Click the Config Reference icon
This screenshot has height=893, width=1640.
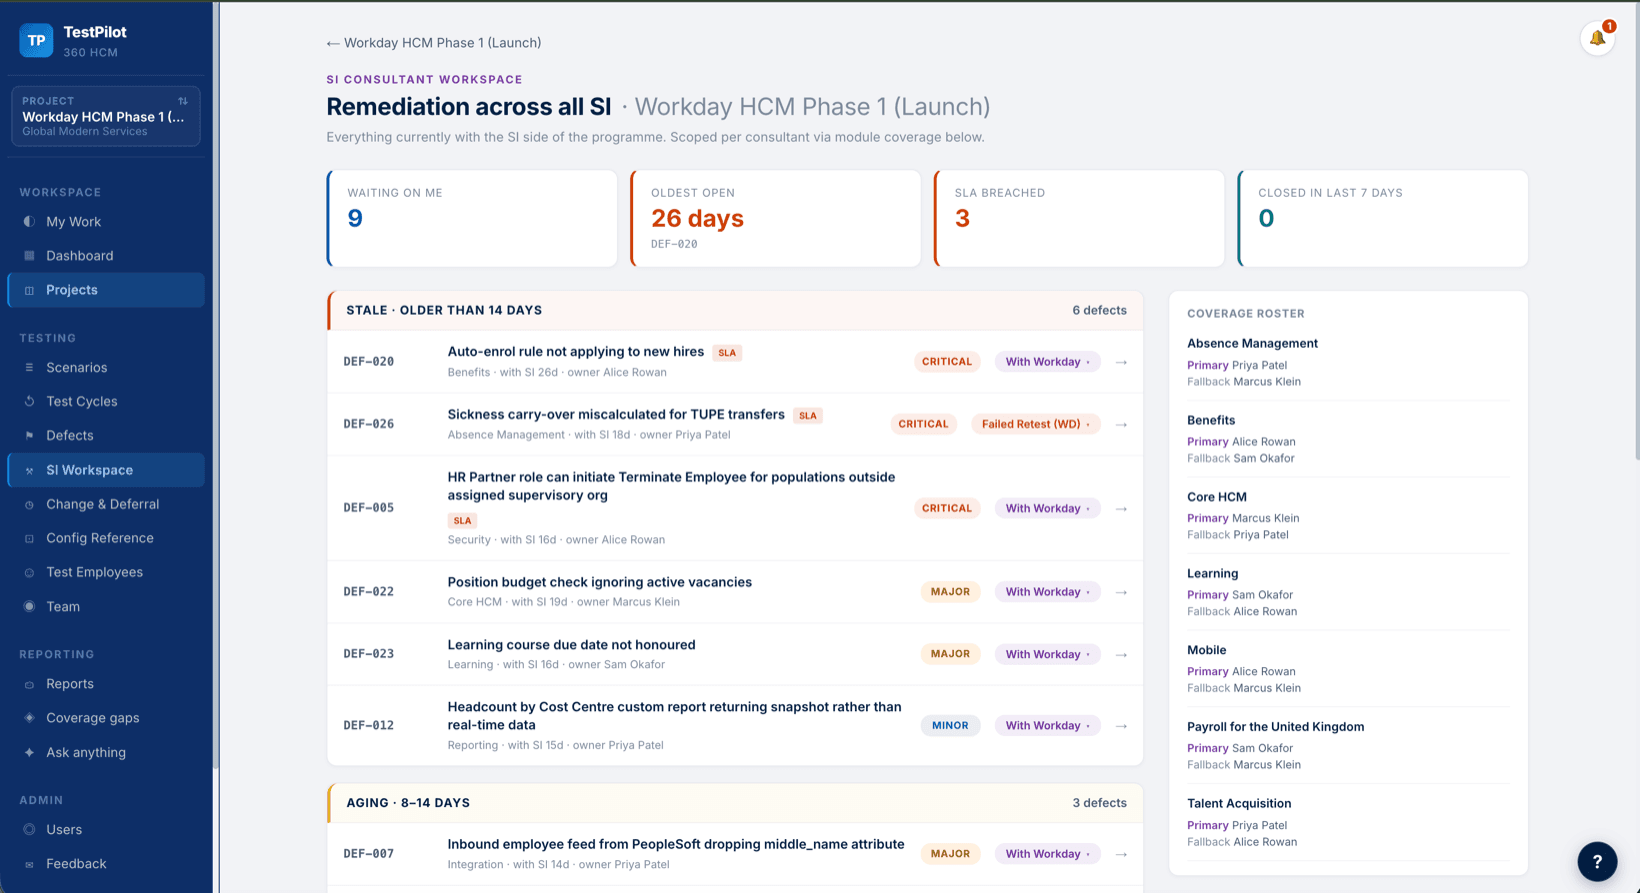click(29, 539)
